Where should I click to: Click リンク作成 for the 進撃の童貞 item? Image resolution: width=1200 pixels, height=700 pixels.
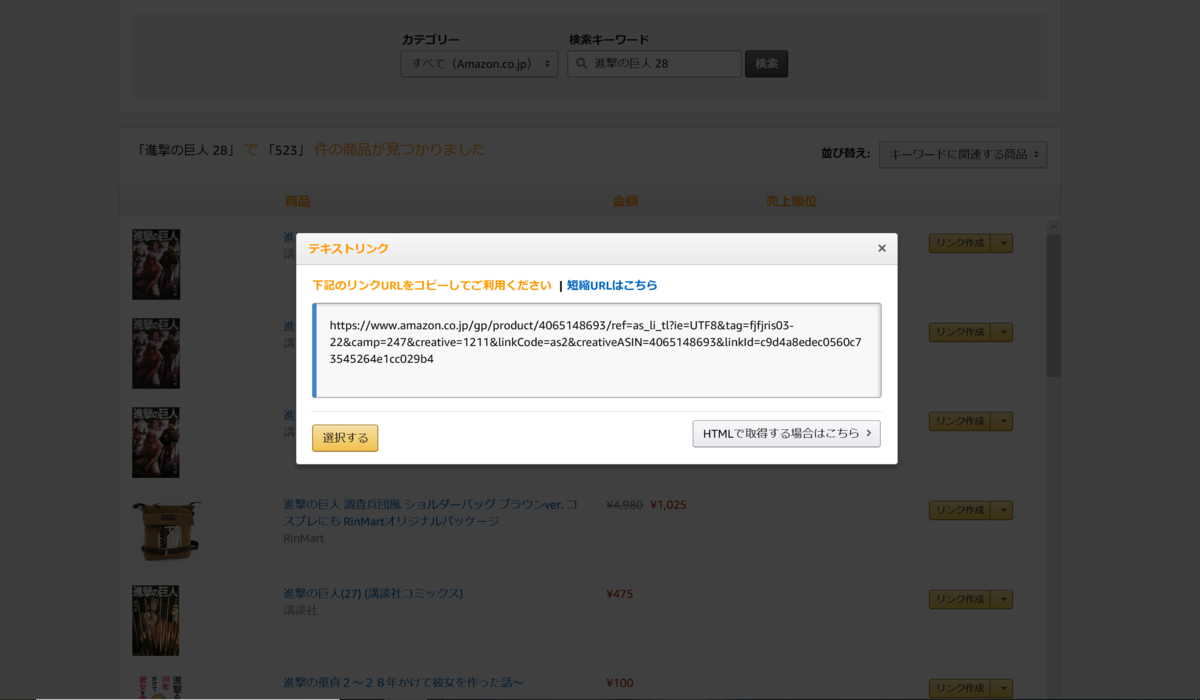(x=959, y=688)
